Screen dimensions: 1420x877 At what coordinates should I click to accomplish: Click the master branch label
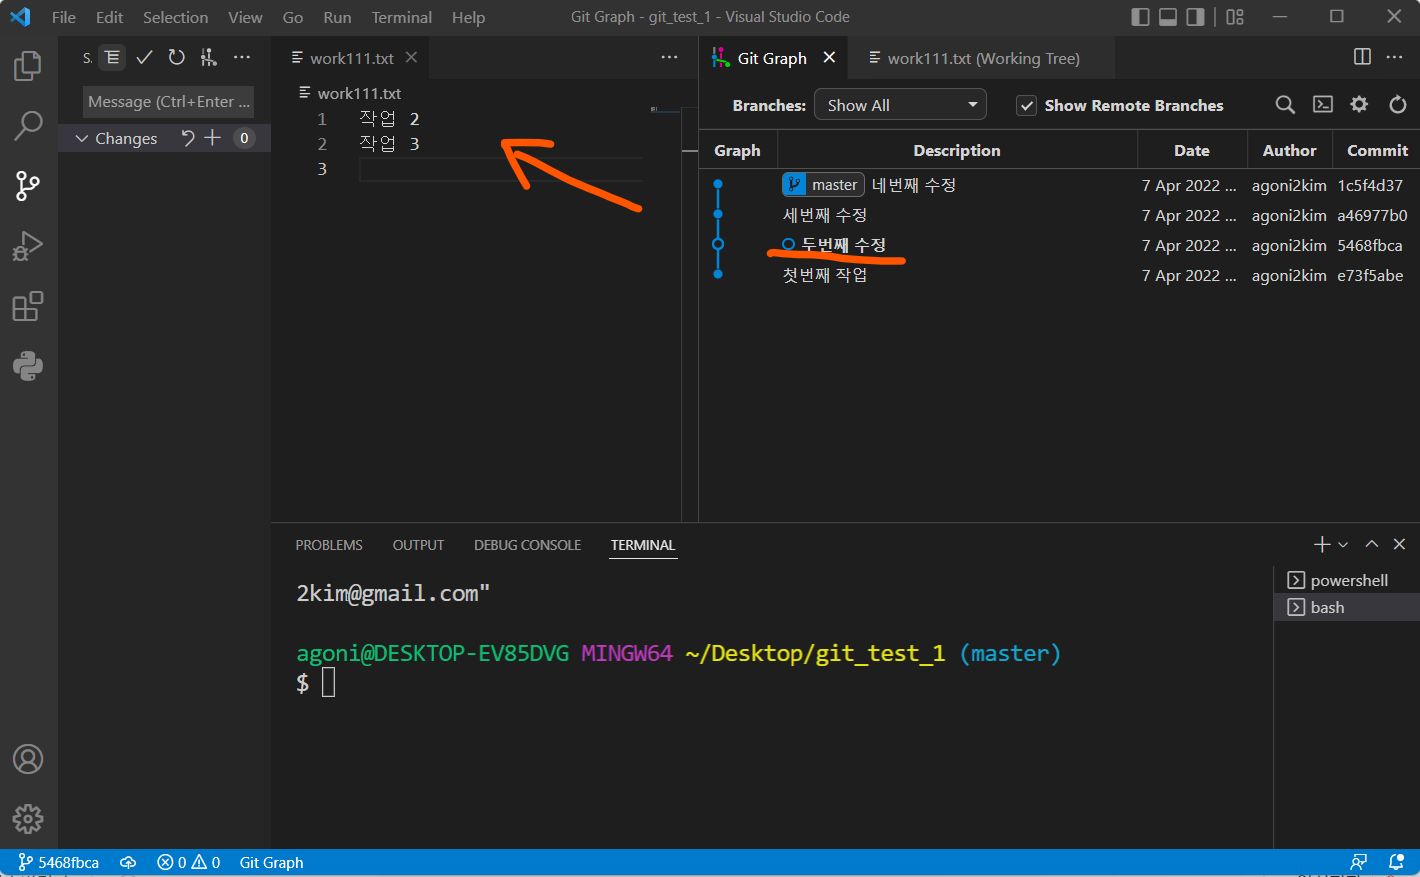click(823, 185)
